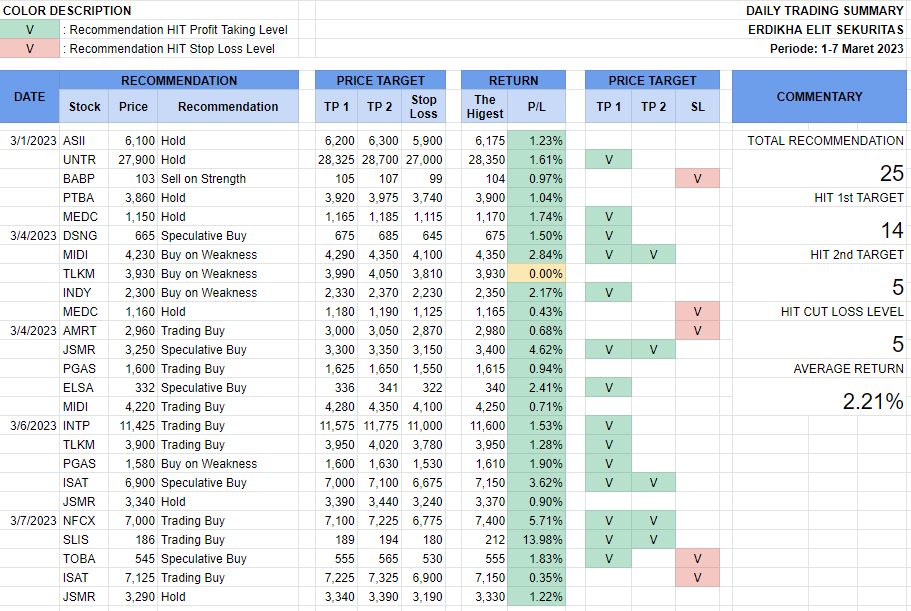Select the COMMENTARY header cell
911x611 pixels.
pyautogui.click(x=819, y=97)
